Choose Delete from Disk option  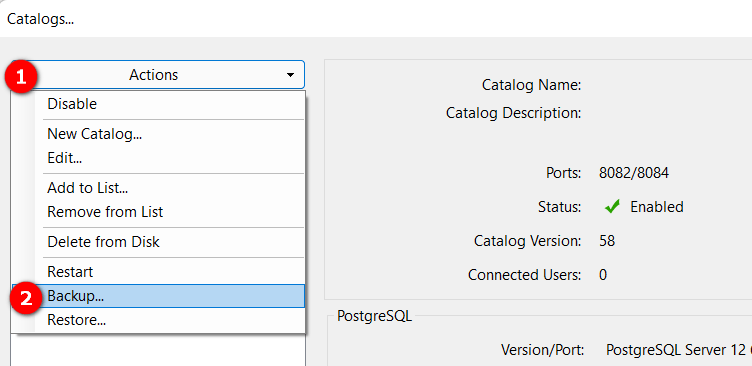(x=169, y=242)
